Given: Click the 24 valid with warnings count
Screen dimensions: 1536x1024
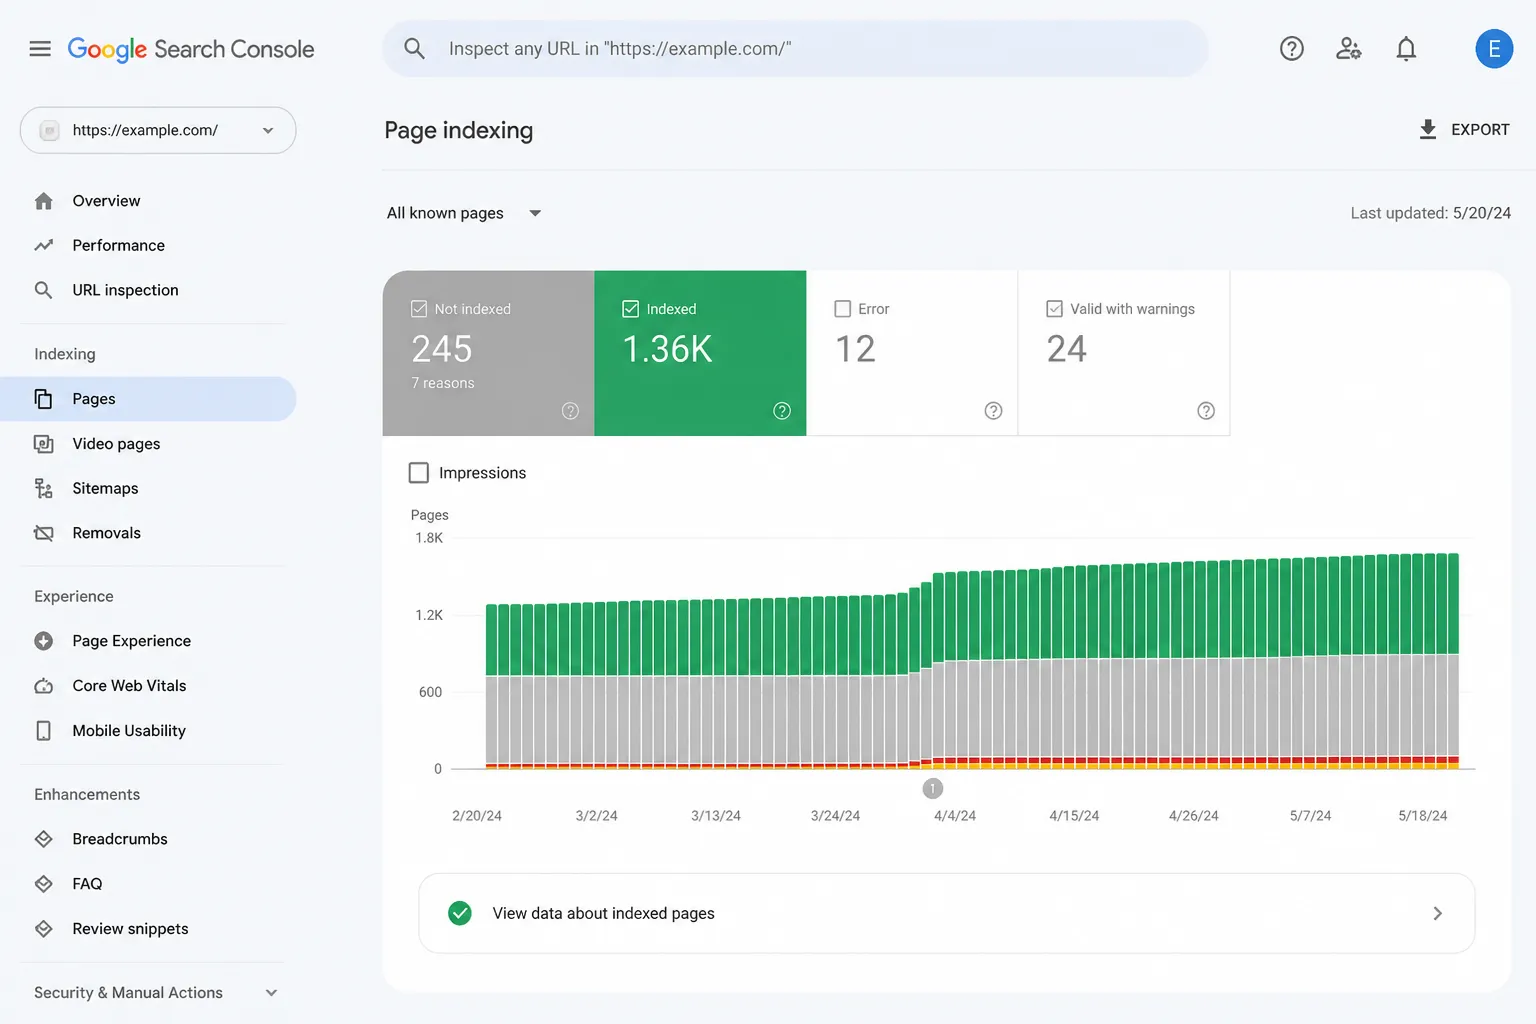Looking at the screenshot, I should coord(1067,349).
